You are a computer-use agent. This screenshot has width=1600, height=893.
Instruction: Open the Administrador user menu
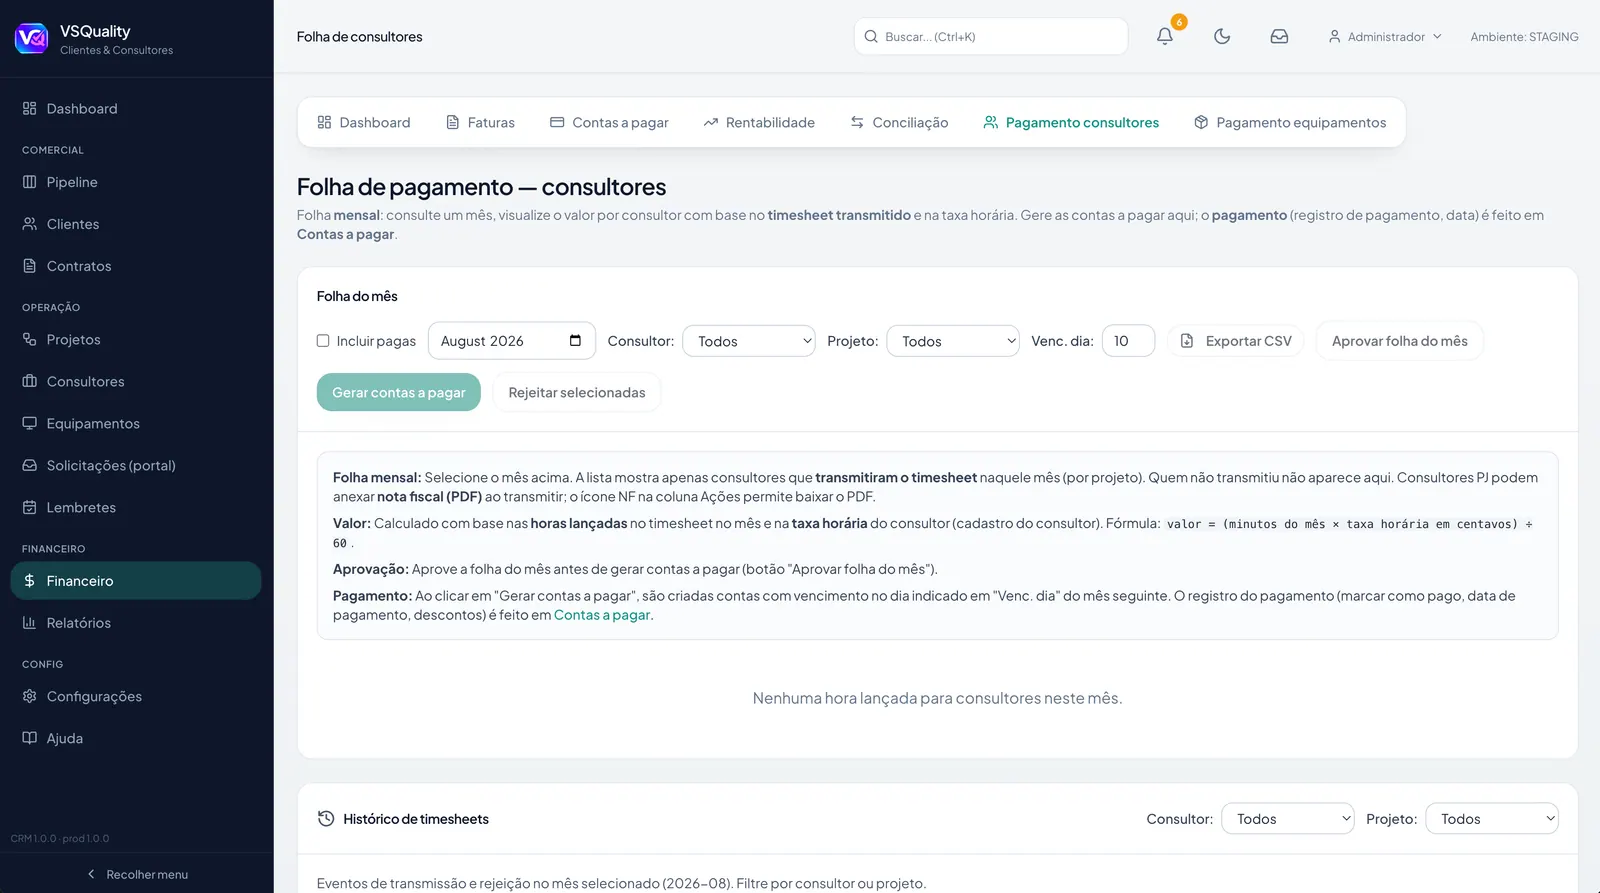[1385, 37]
